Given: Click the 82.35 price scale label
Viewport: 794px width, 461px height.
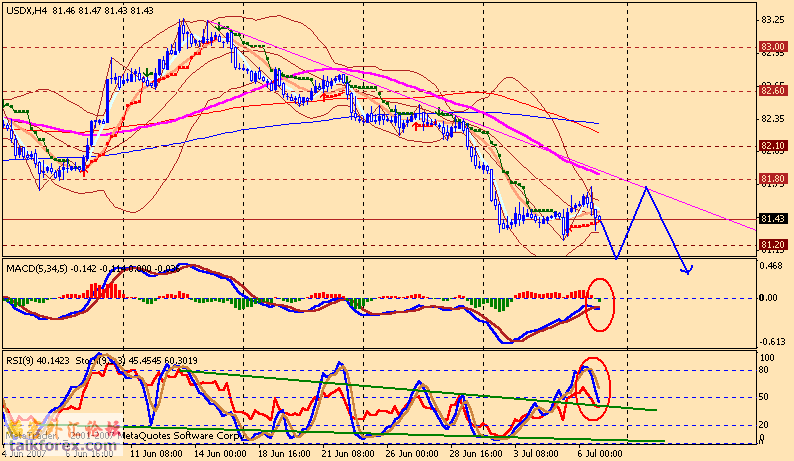Looking at the screenshot, I should [x=773, y=119].
